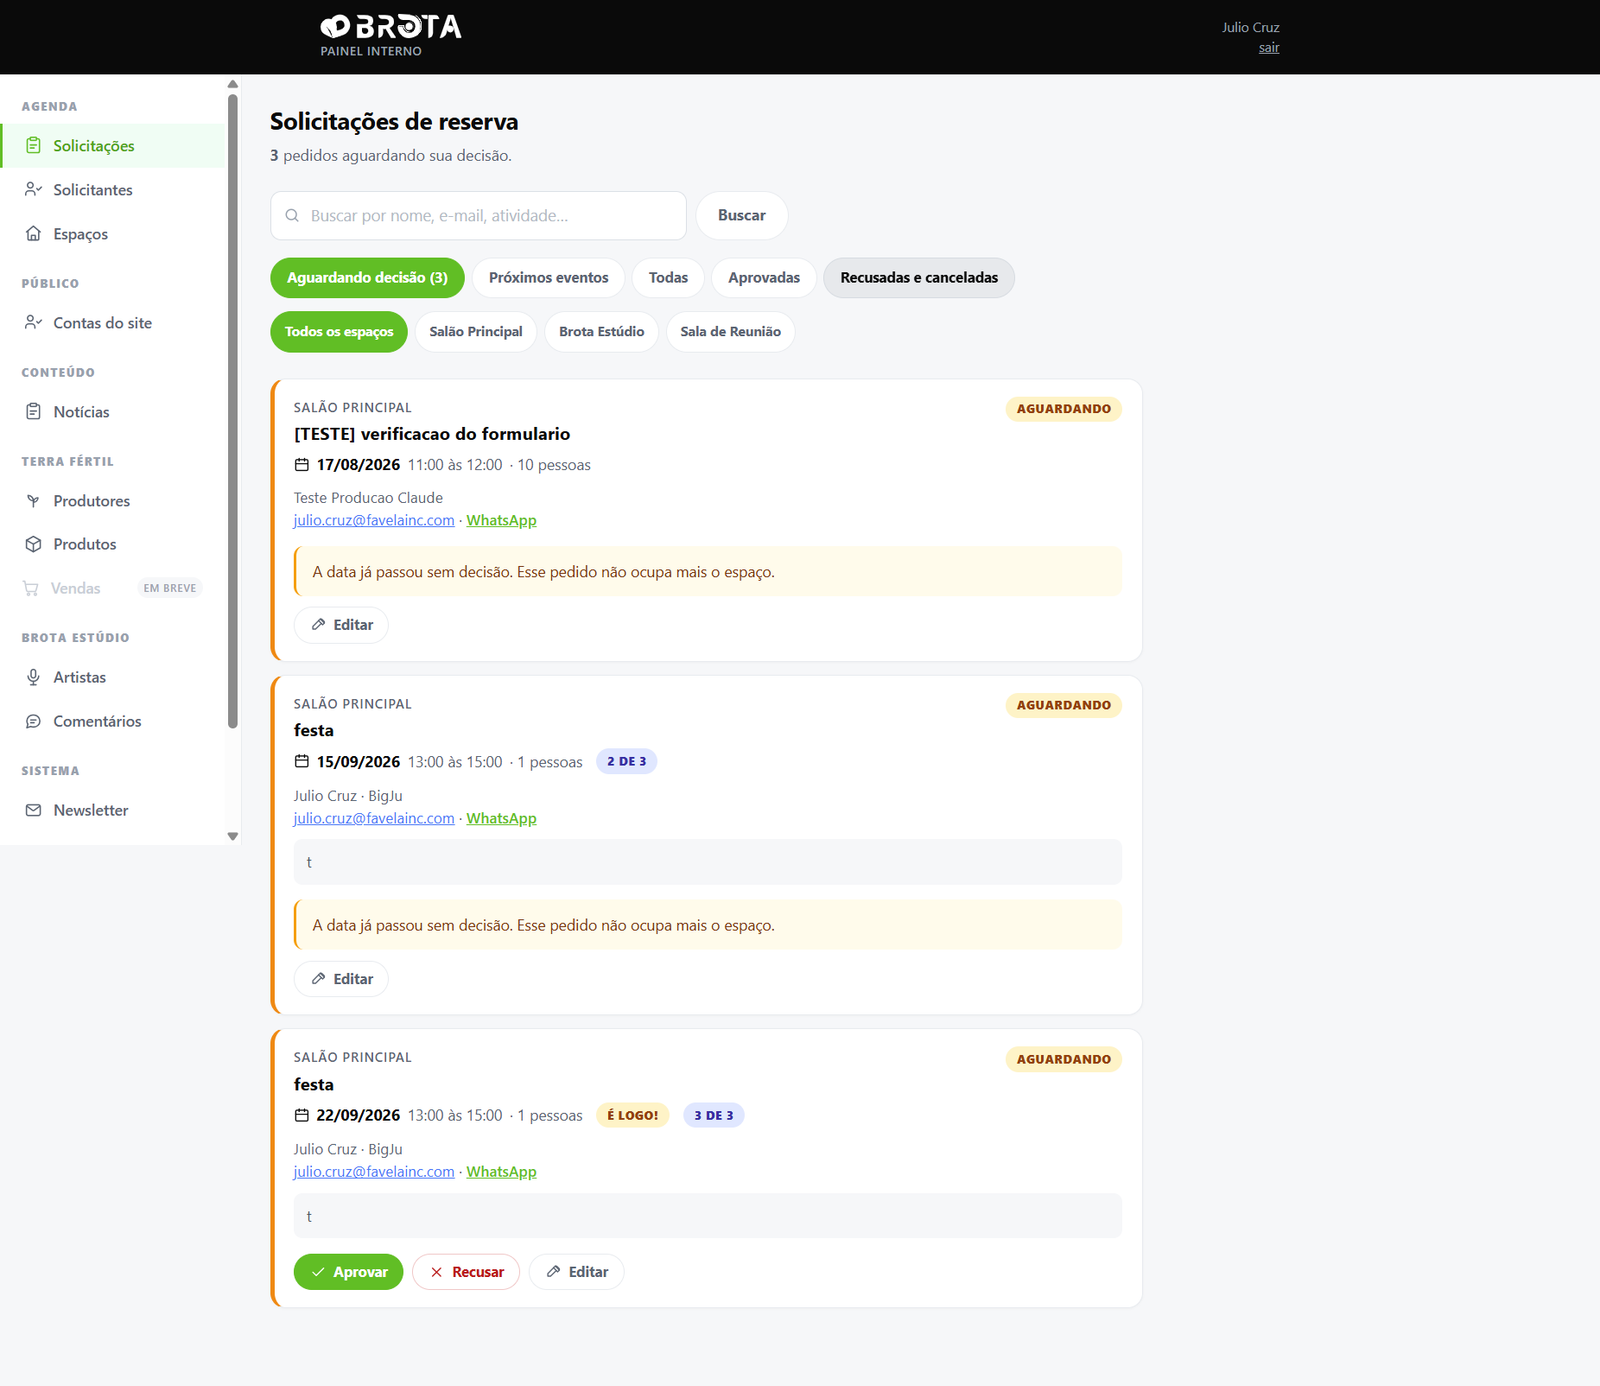Edit the 22/09/2026 festa request
1600x1386 pixels.
click(577, 1272)
